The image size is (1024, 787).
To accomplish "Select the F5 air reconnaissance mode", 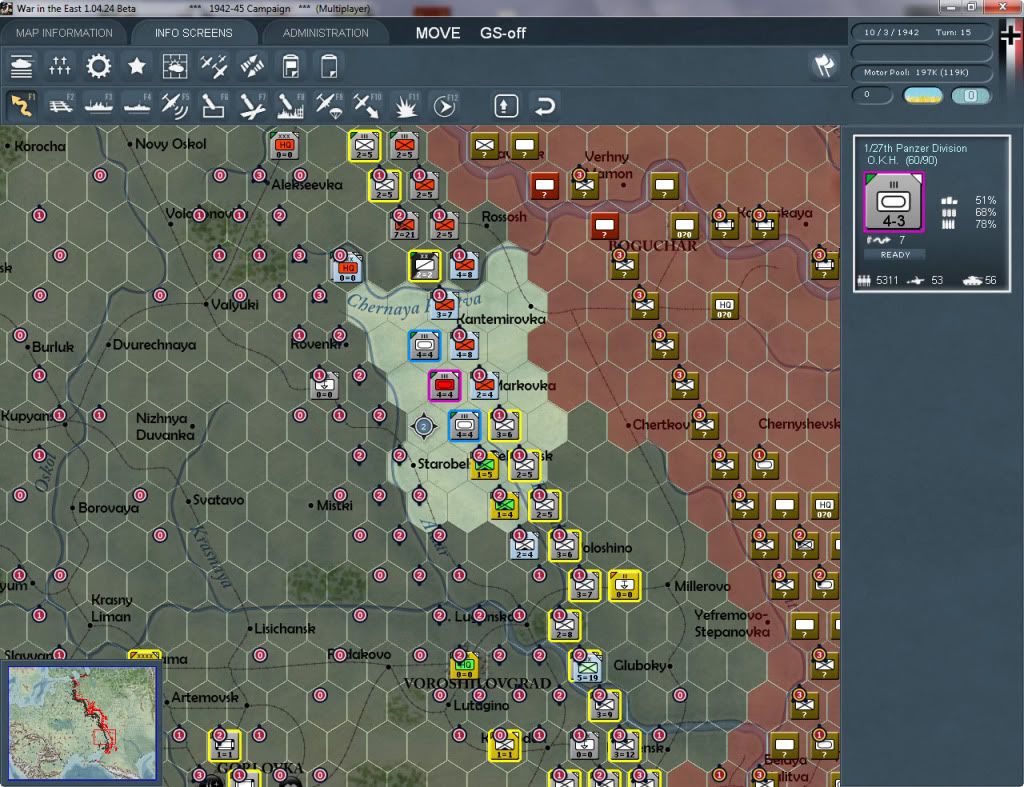I will (x=175, y=105).
